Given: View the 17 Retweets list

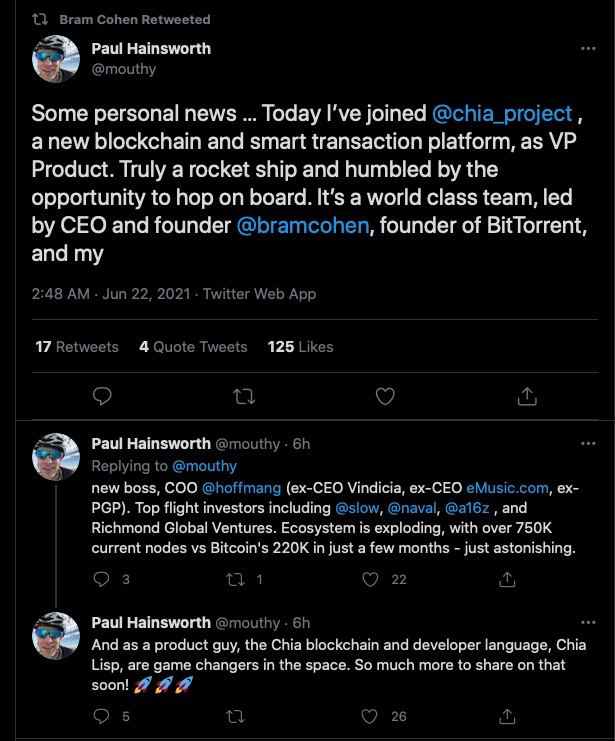Looking at the screenshot, I should tap(77, 347).
